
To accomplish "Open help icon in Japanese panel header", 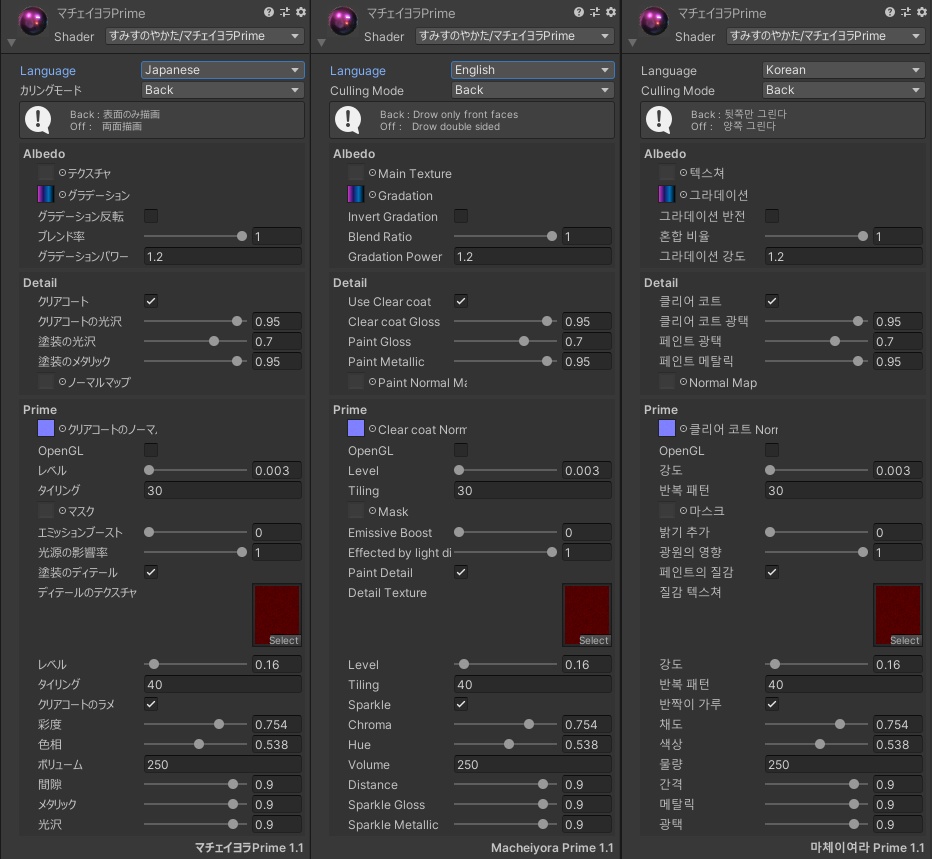I will 269,12.
